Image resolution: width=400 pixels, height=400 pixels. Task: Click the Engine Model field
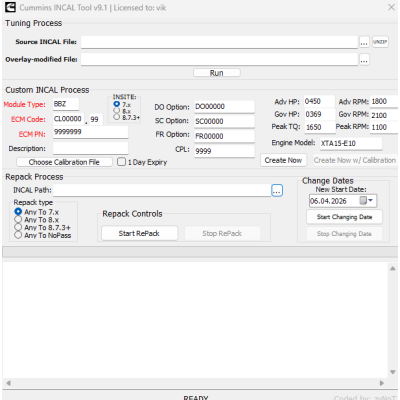[351, 144]
